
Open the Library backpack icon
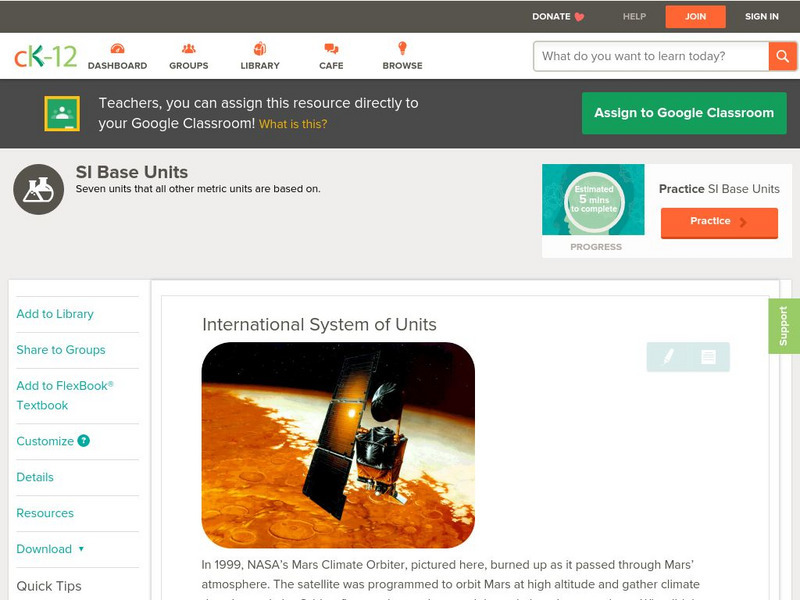(x=260, y=48)
